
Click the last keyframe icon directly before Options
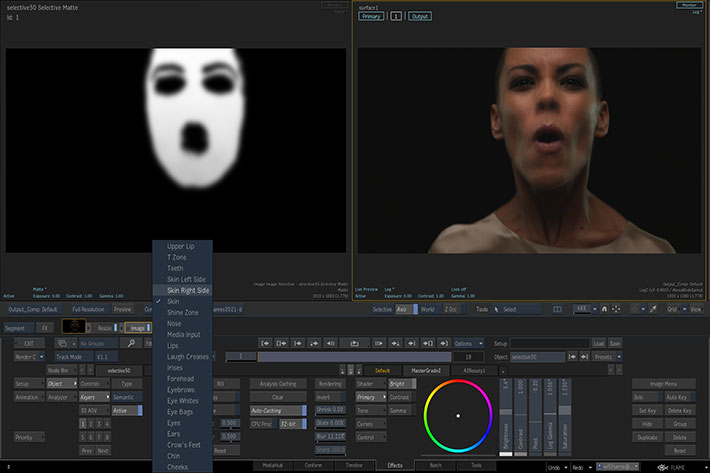click(444, 344)
